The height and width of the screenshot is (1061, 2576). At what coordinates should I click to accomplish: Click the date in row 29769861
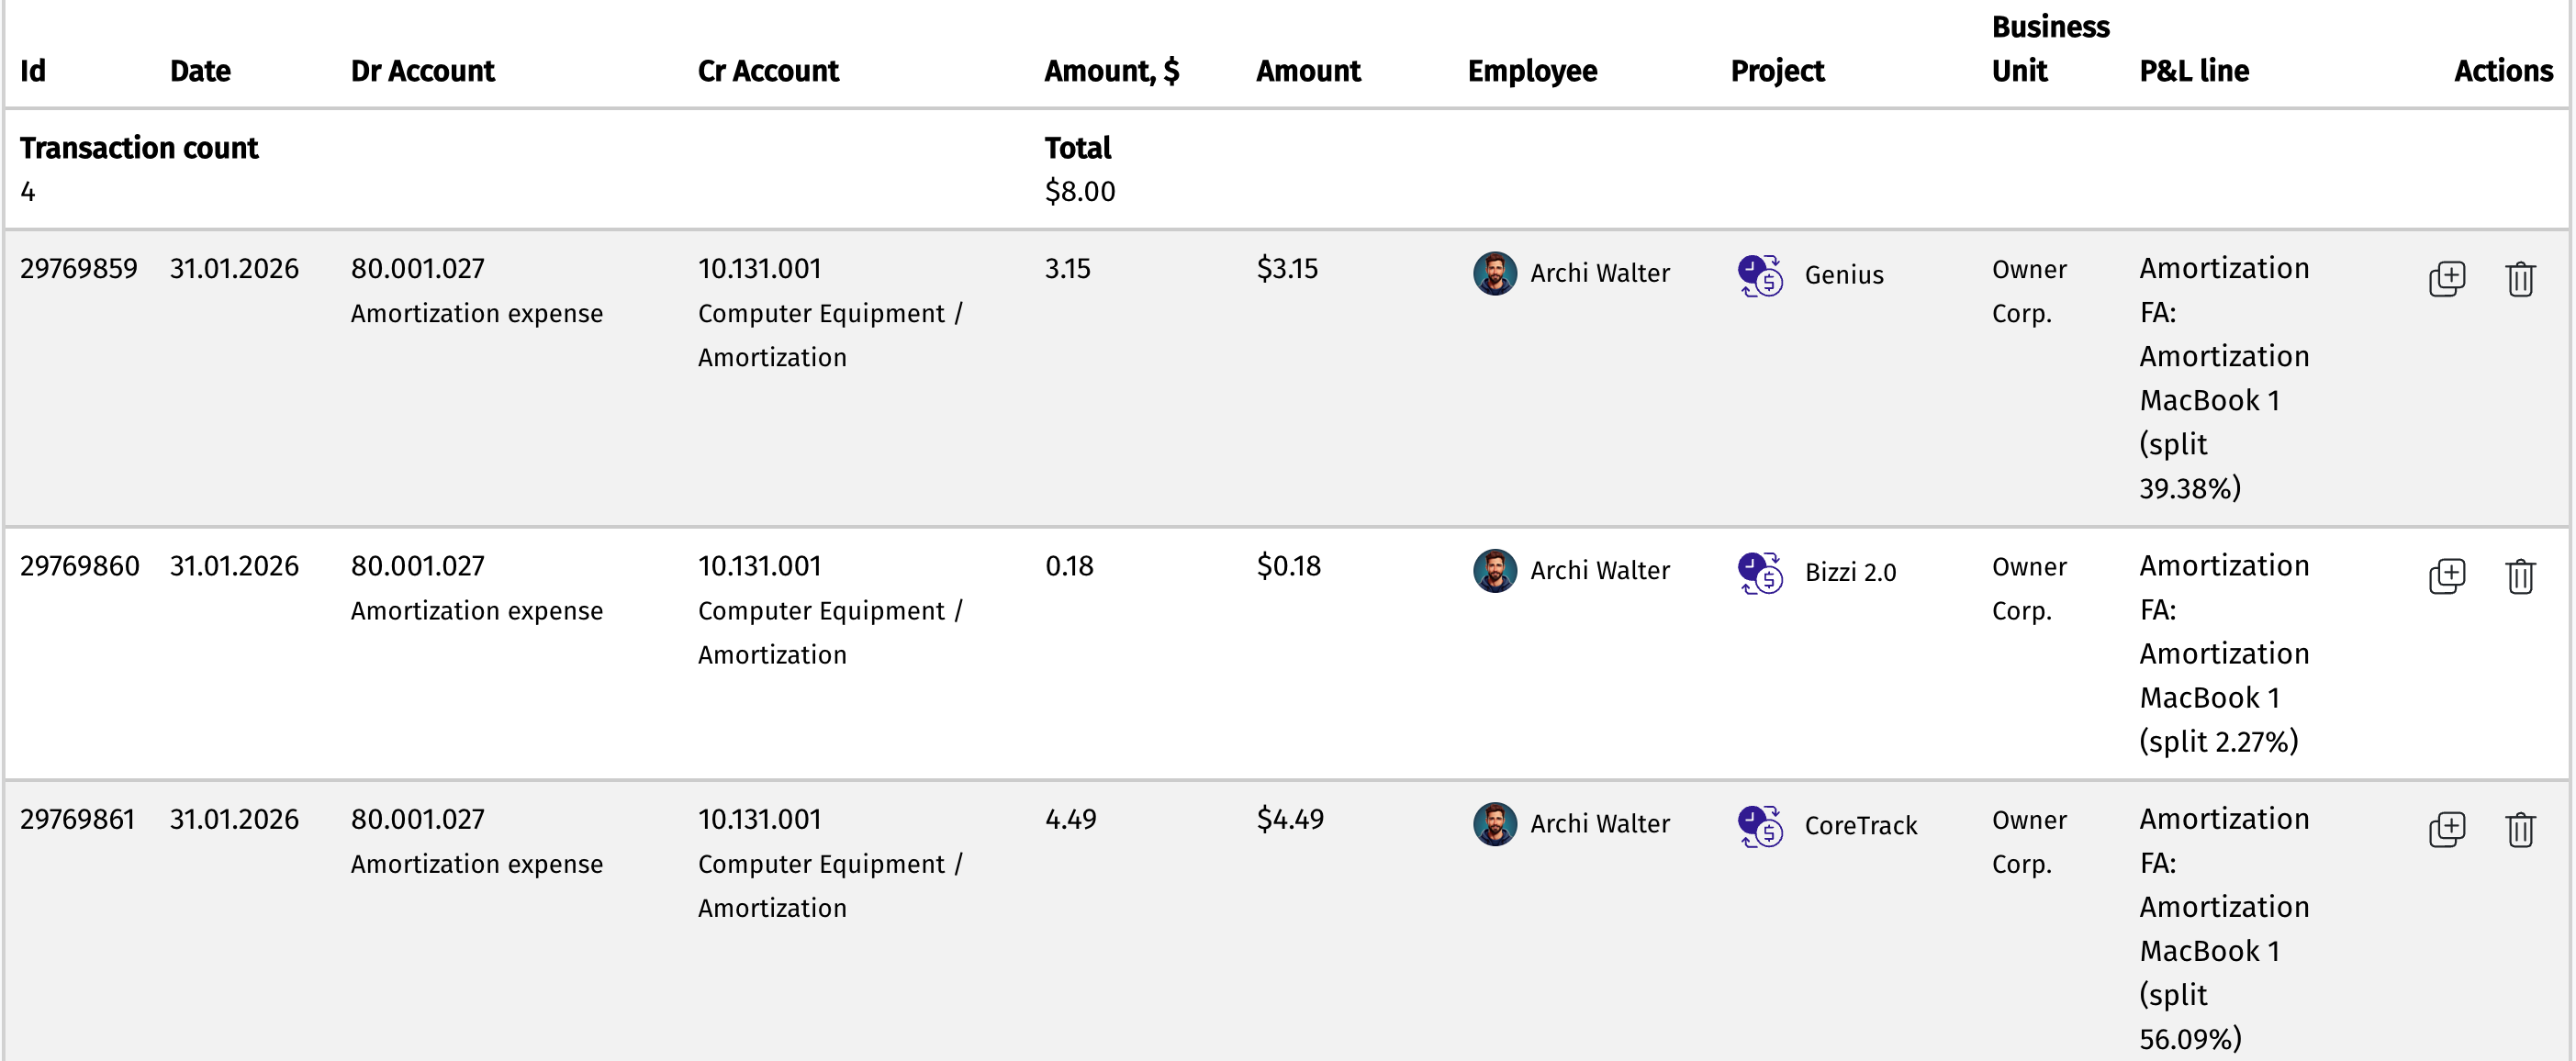234,820
